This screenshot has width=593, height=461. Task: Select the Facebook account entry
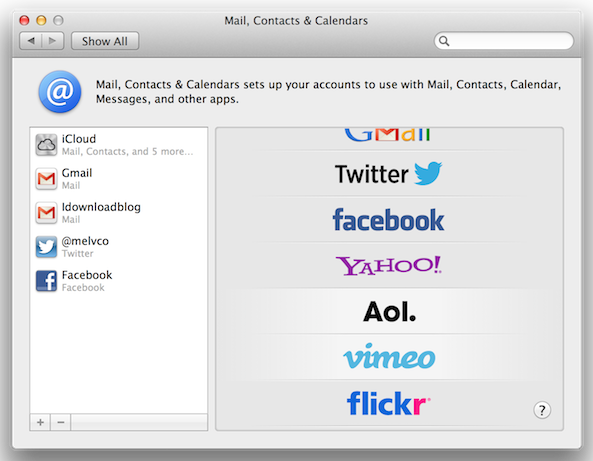coord(119,281)
